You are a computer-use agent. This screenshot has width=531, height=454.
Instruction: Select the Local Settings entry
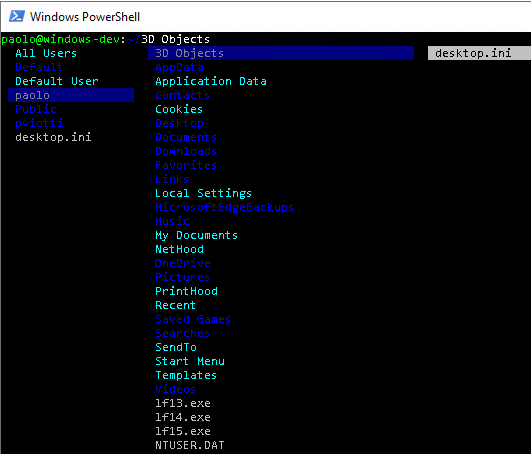[204, 193]
